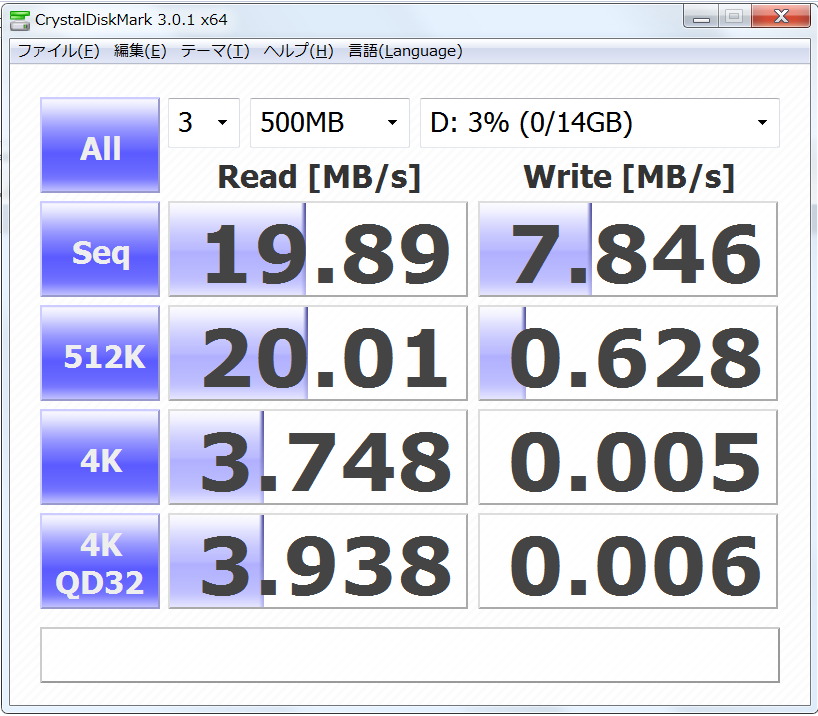818x716 pixels.
Task: Open the 言語(Language) menu
Action: coord(404,51)
